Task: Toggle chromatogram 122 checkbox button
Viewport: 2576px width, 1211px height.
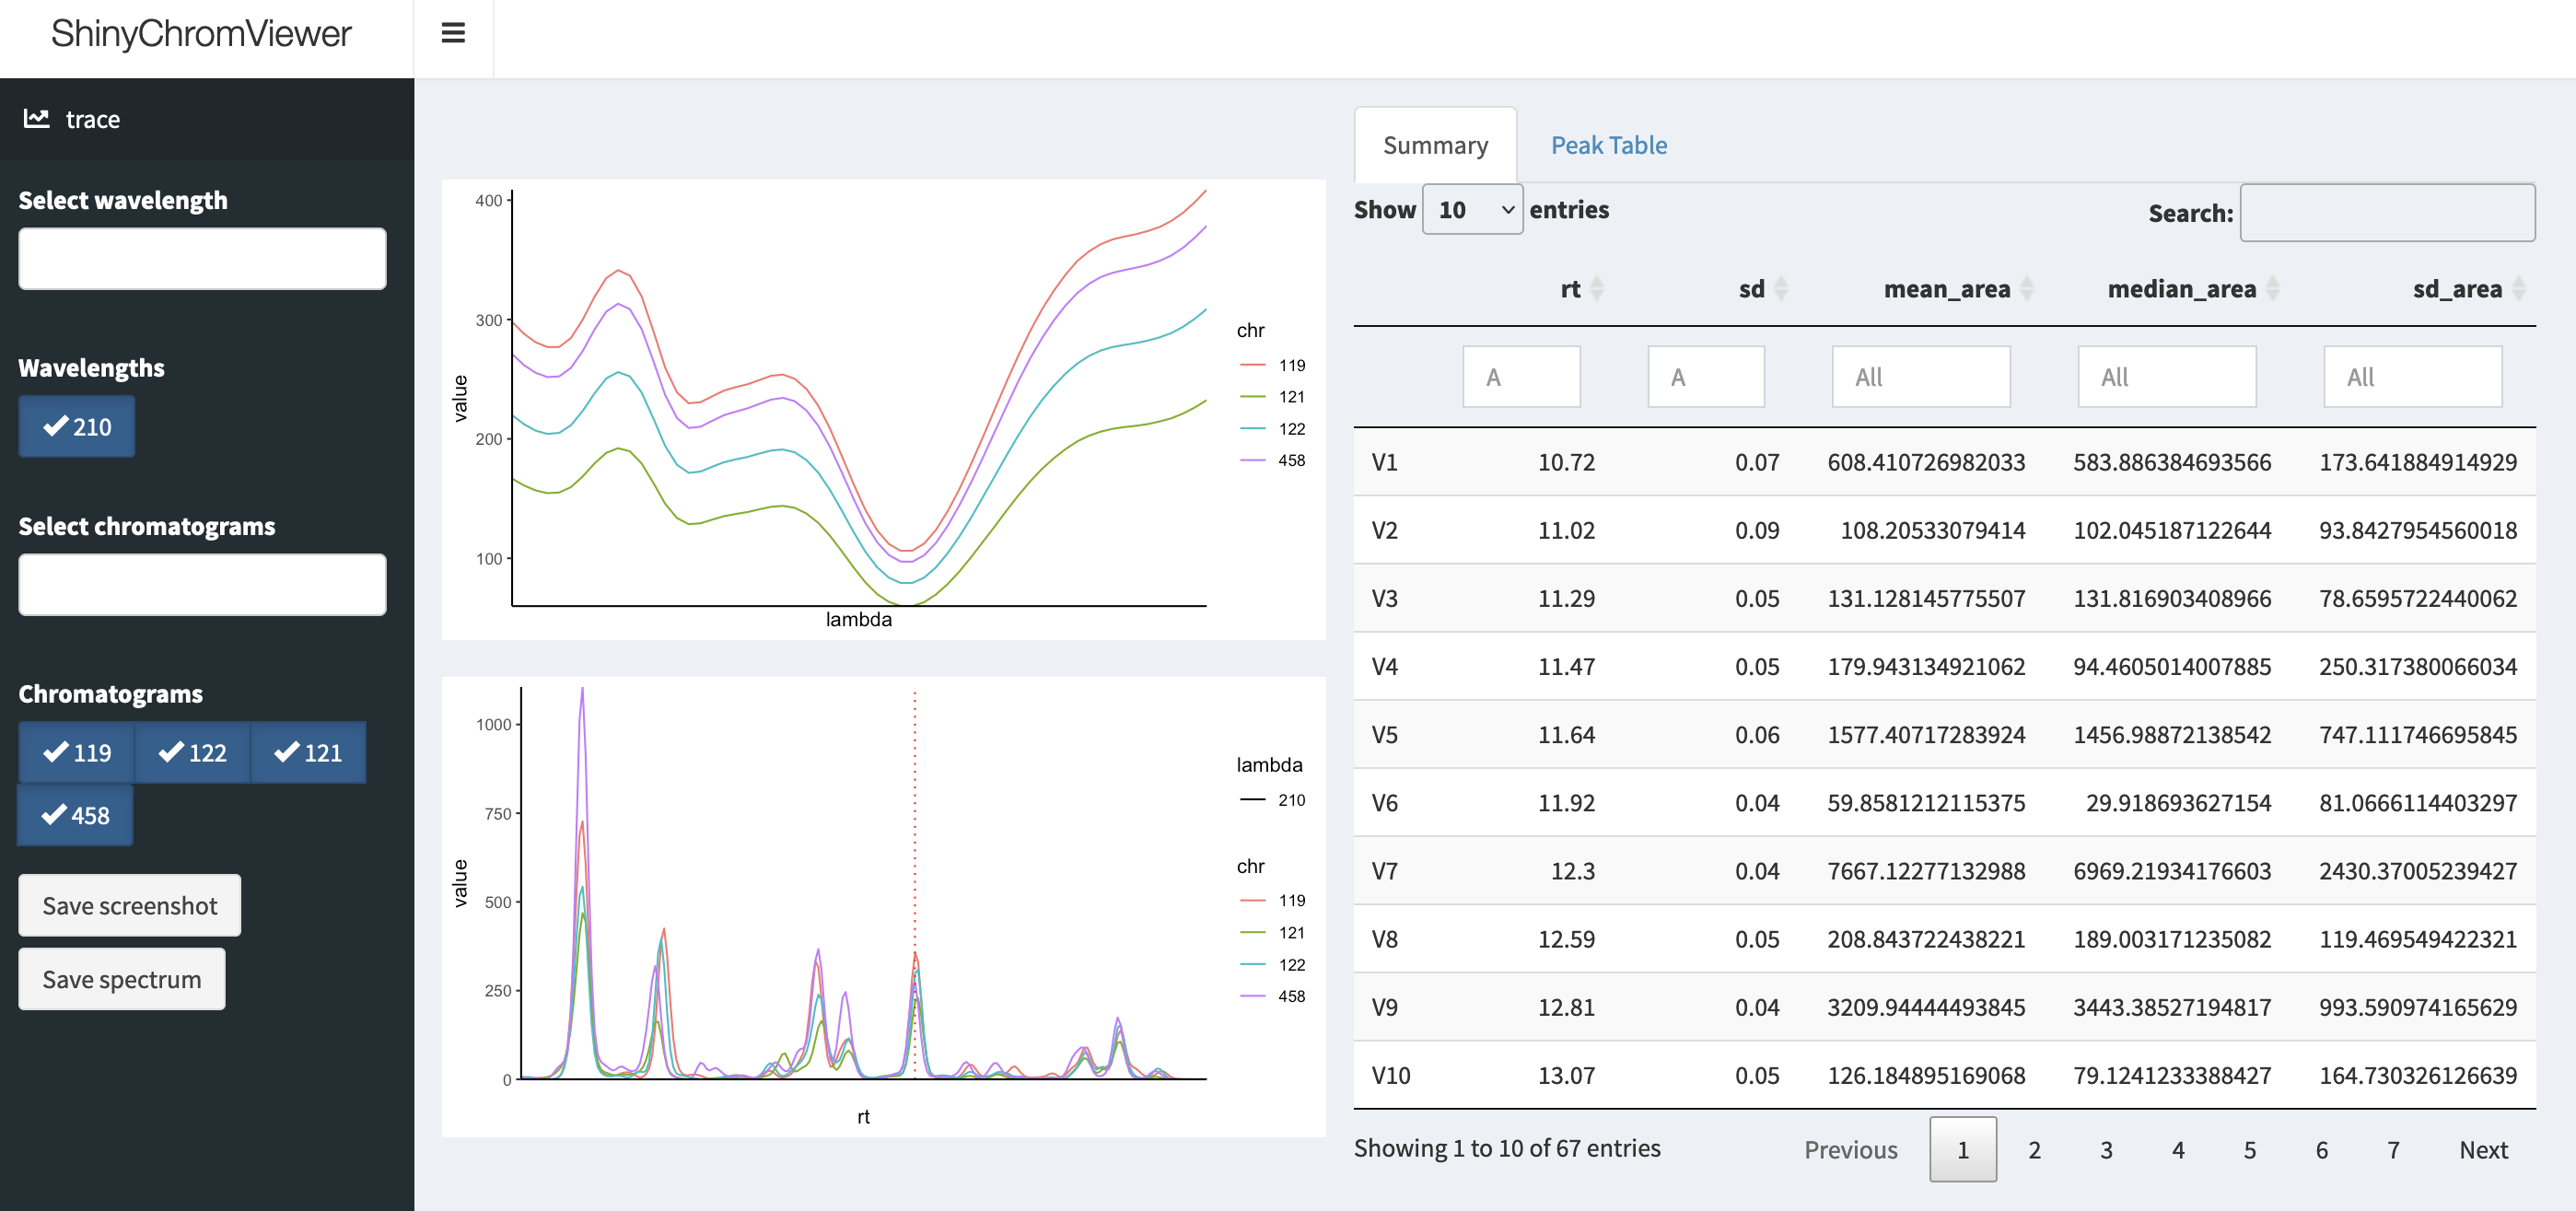Action: point(192,753)
